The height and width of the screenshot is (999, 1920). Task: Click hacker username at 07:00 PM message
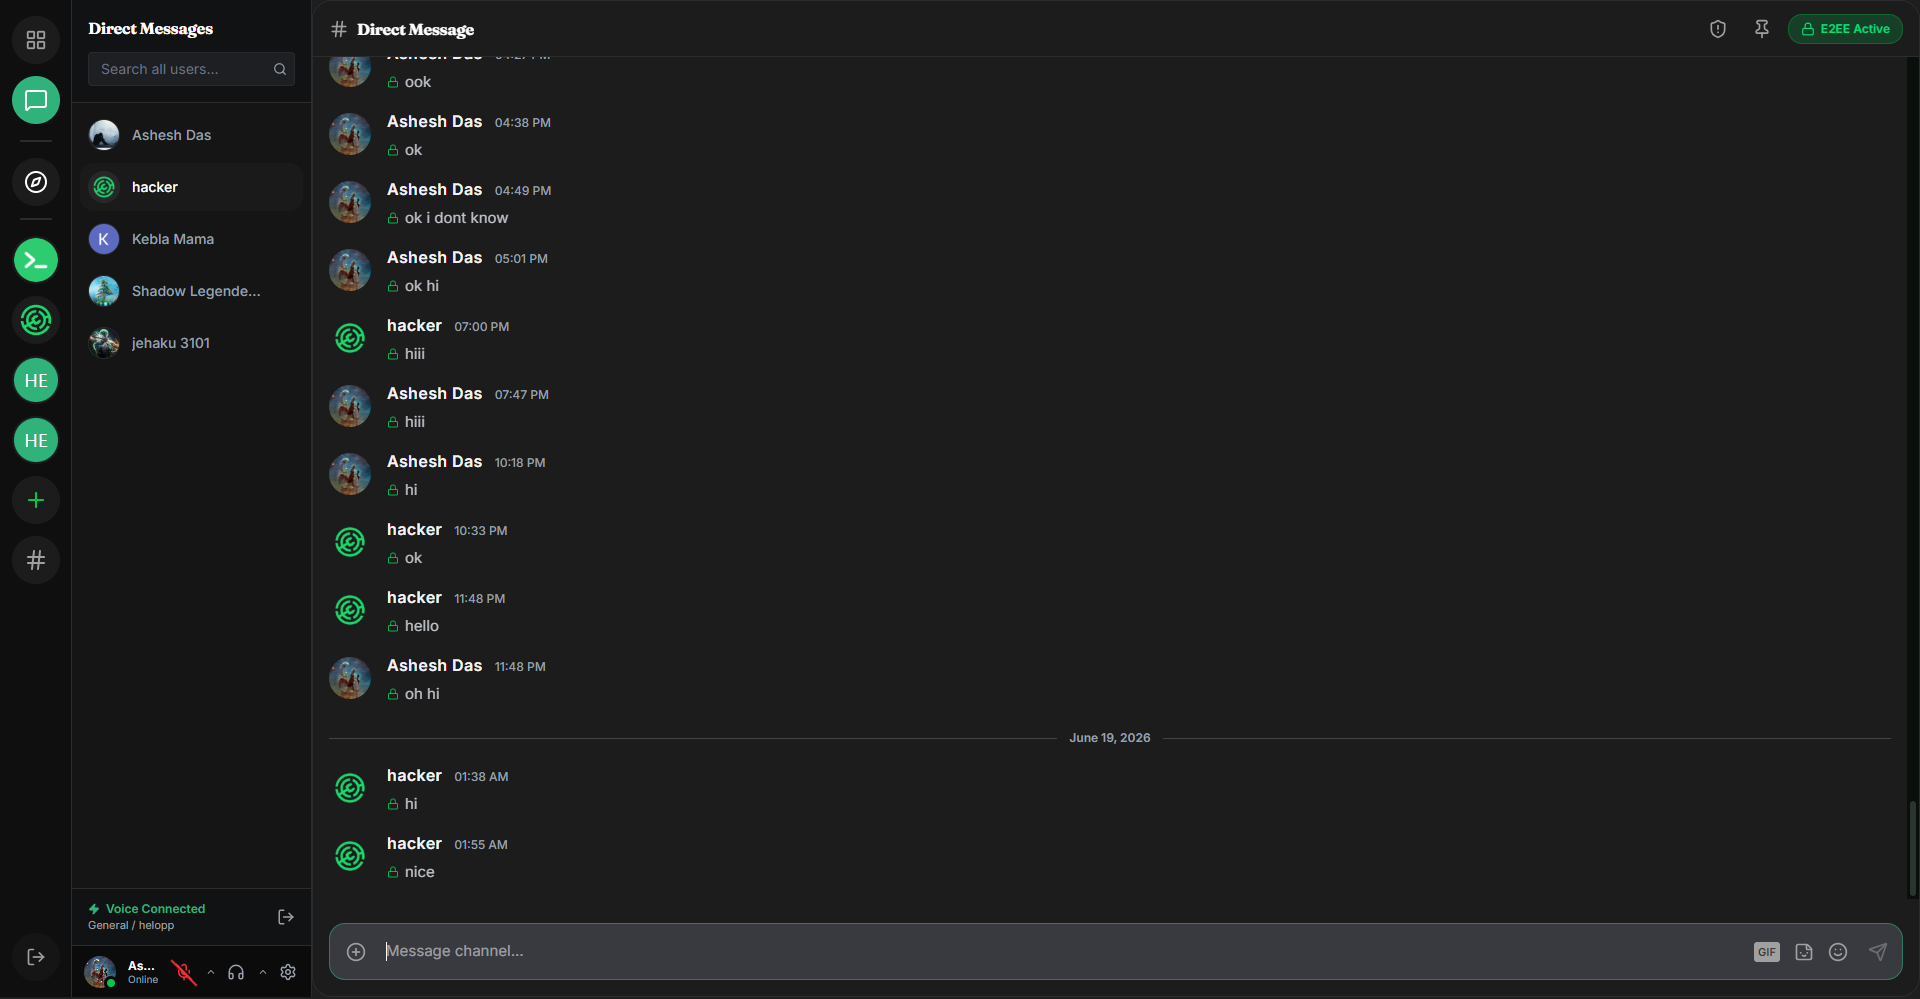414,326
